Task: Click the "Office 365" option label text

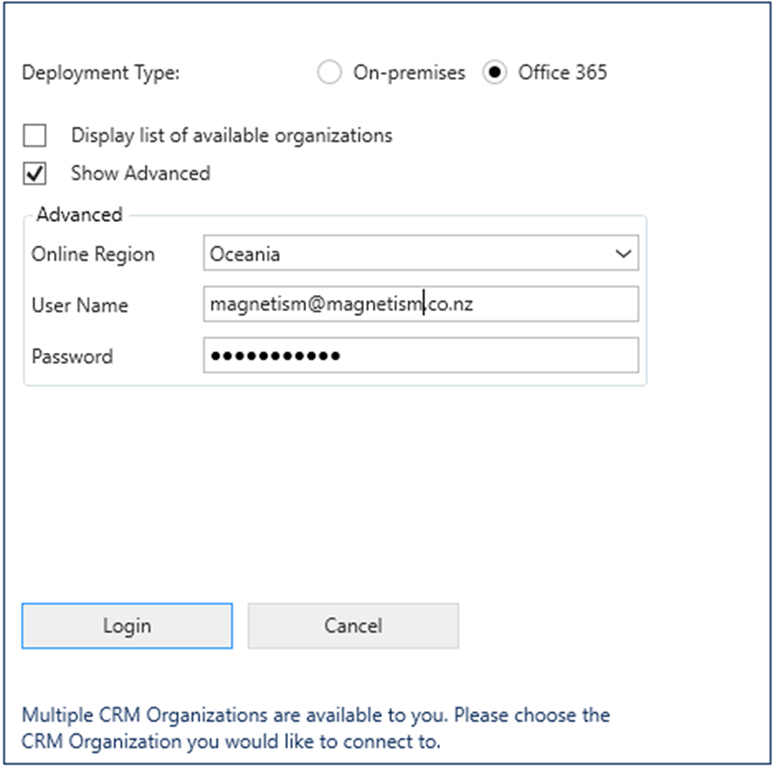Action: 562,73
